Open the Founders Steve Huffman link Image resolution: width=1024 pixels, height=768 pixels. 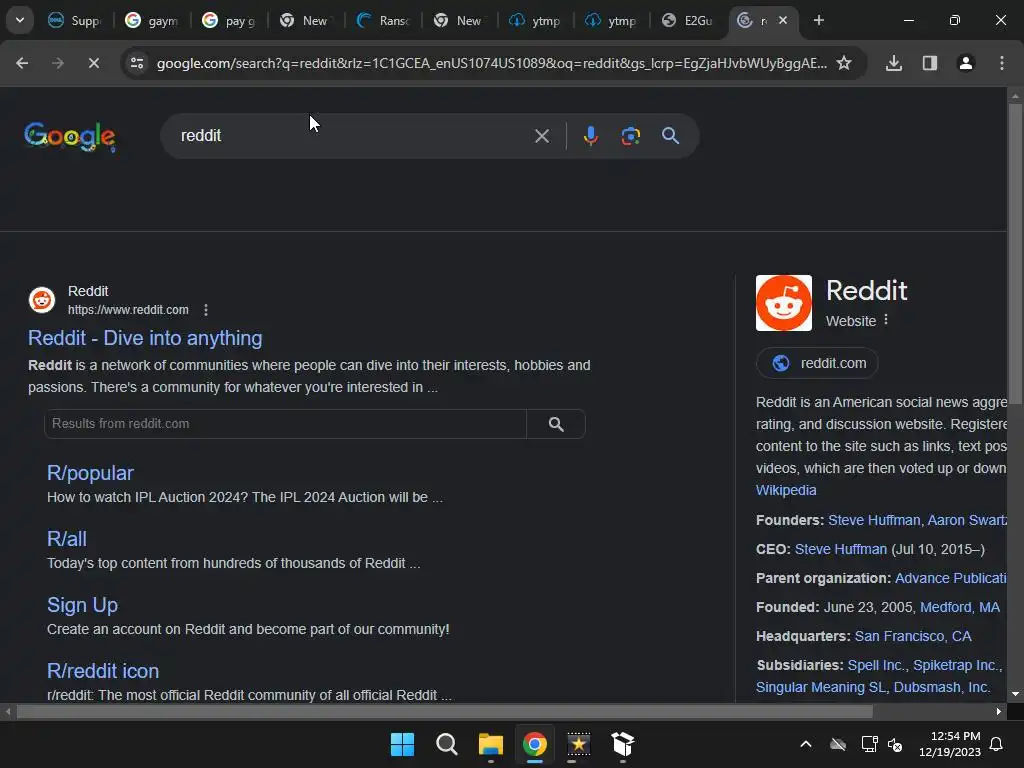(x=874, y=520)
